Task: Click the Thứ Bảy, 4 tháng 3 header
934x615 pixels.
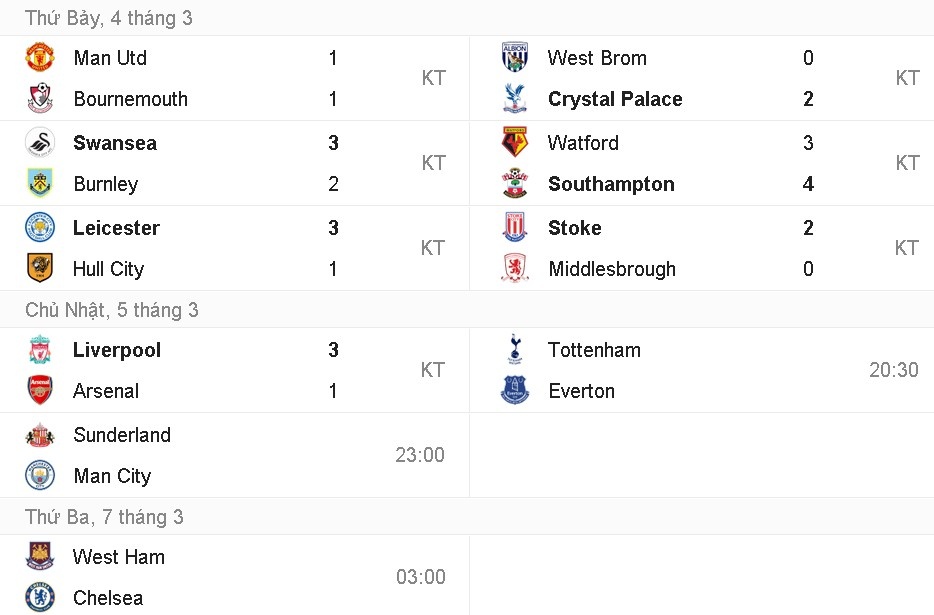Action: [109, 18]
